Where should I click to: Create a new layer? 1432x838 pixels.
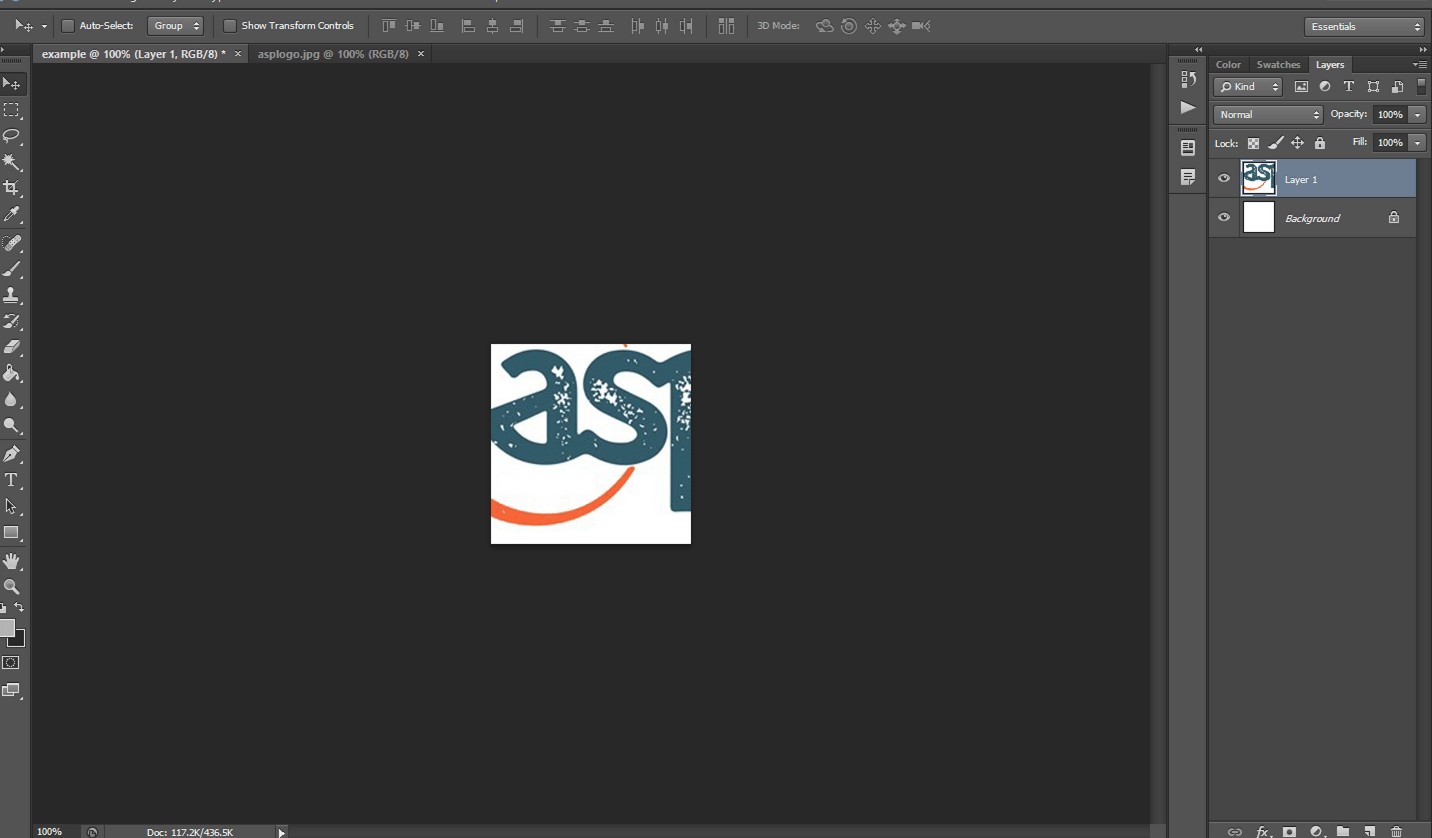1370,831
